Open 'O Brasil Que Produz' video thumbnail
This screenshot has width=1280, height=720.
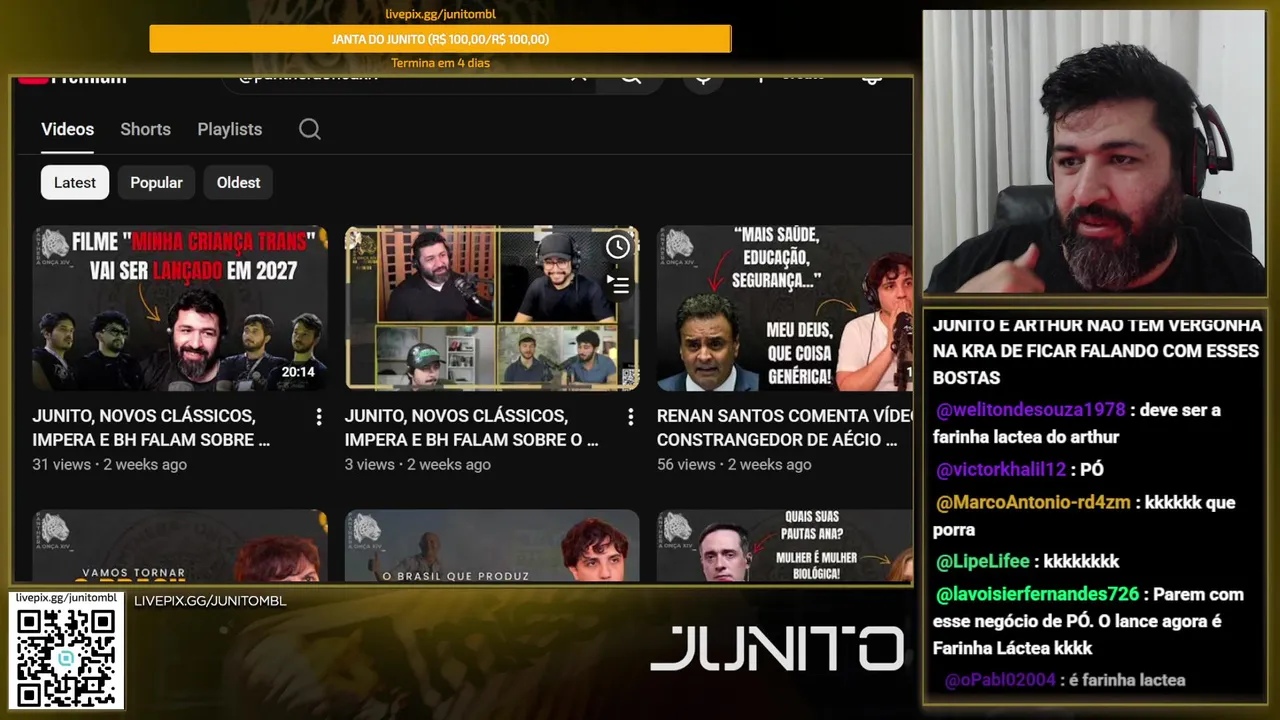[492, 546]
